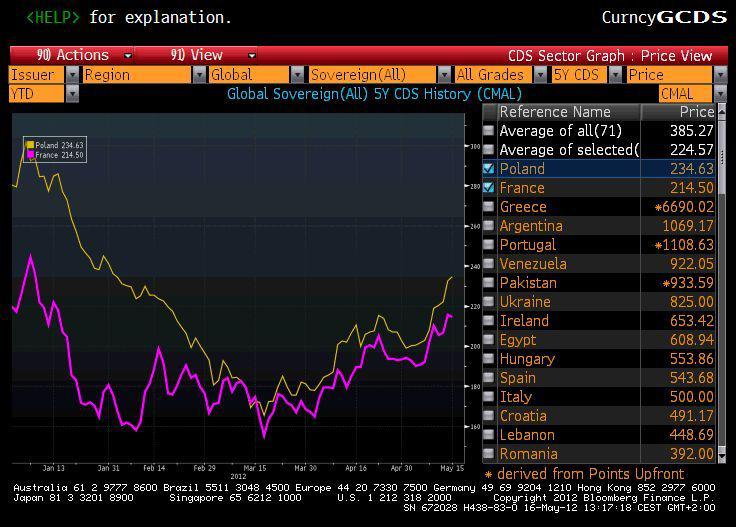The height and width of the screenshot is (527, 736).
Task: Expand the Region dropdown arrow
Action: click(x=199, y=75)
